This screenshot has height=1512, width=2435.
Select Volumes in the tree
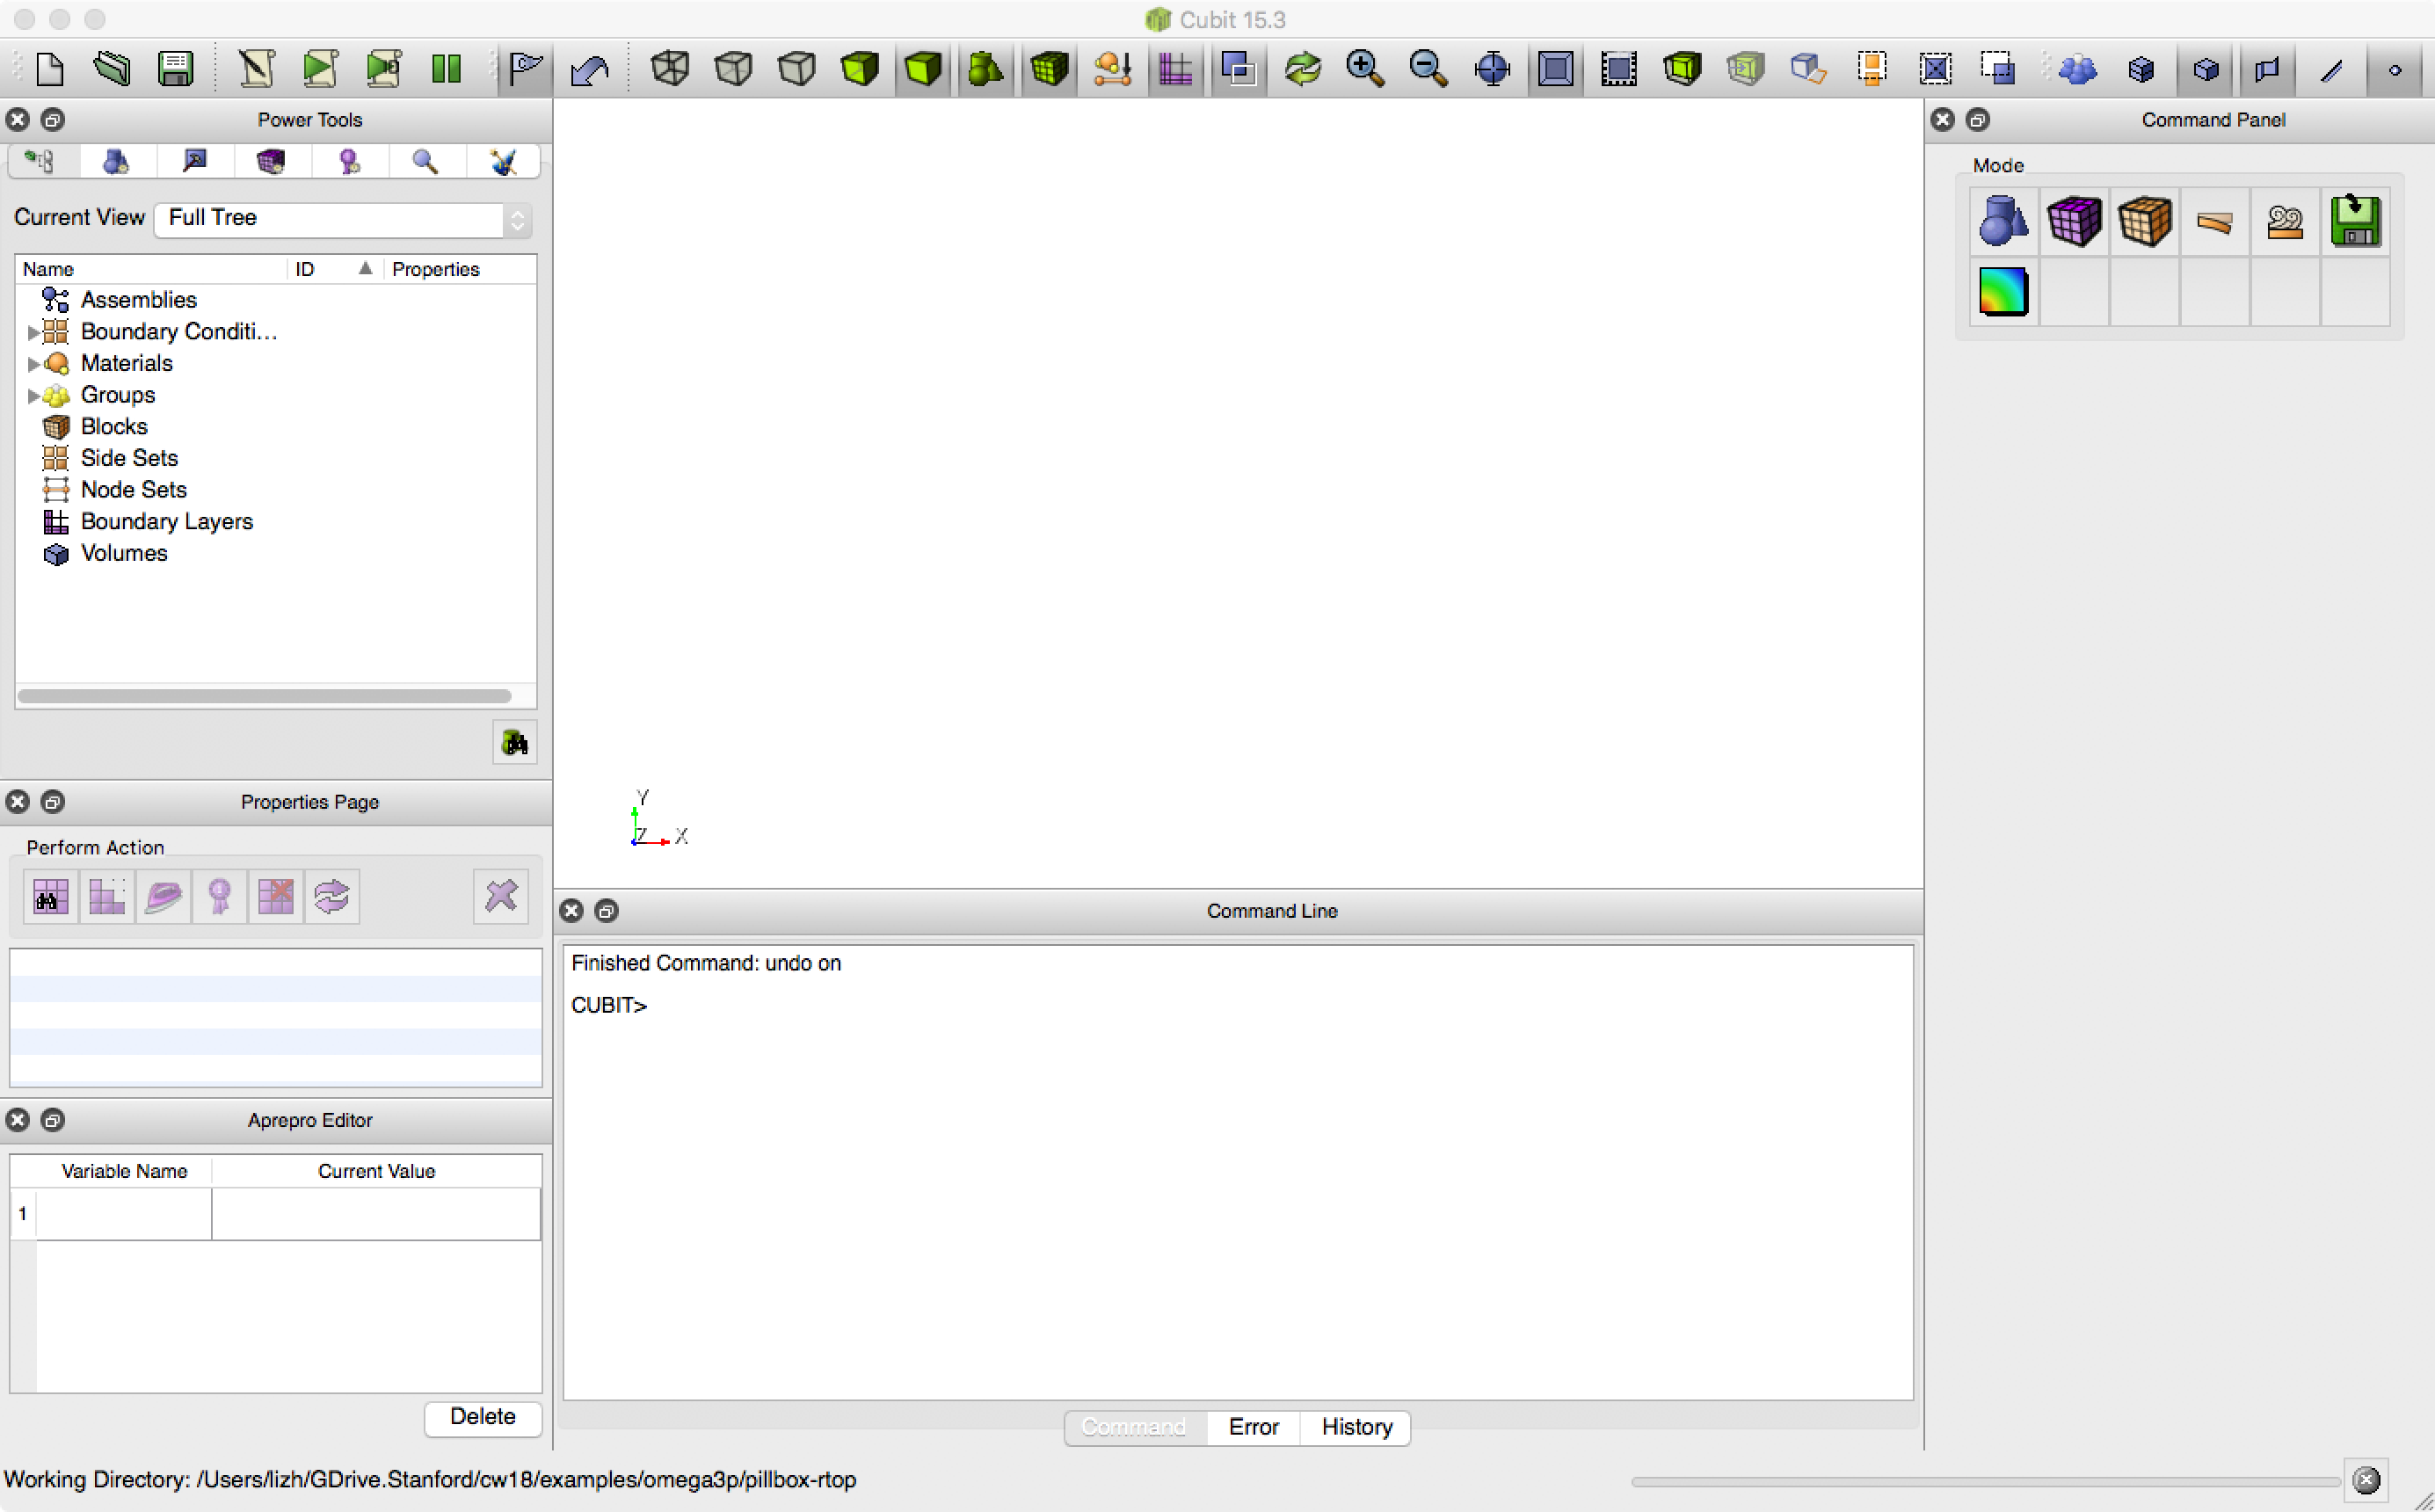[124, 553]
